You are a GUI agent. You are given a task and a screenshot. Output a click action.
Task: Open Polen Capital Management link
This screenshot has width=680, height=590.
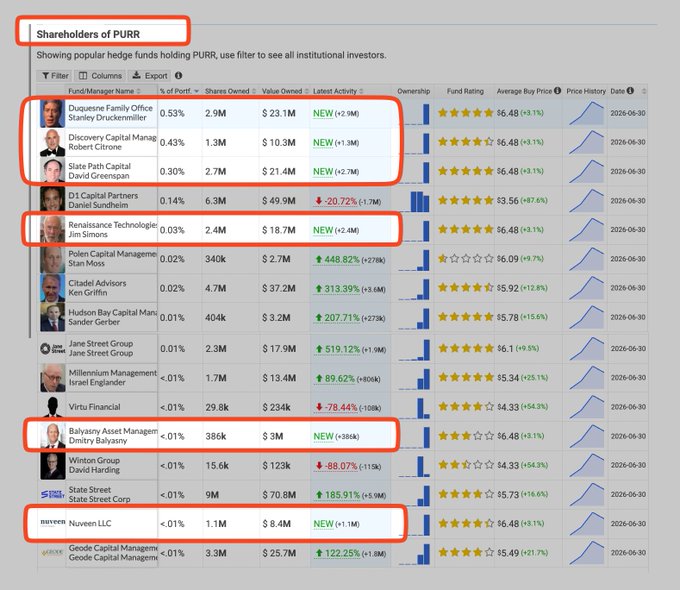tap(112, 254)
